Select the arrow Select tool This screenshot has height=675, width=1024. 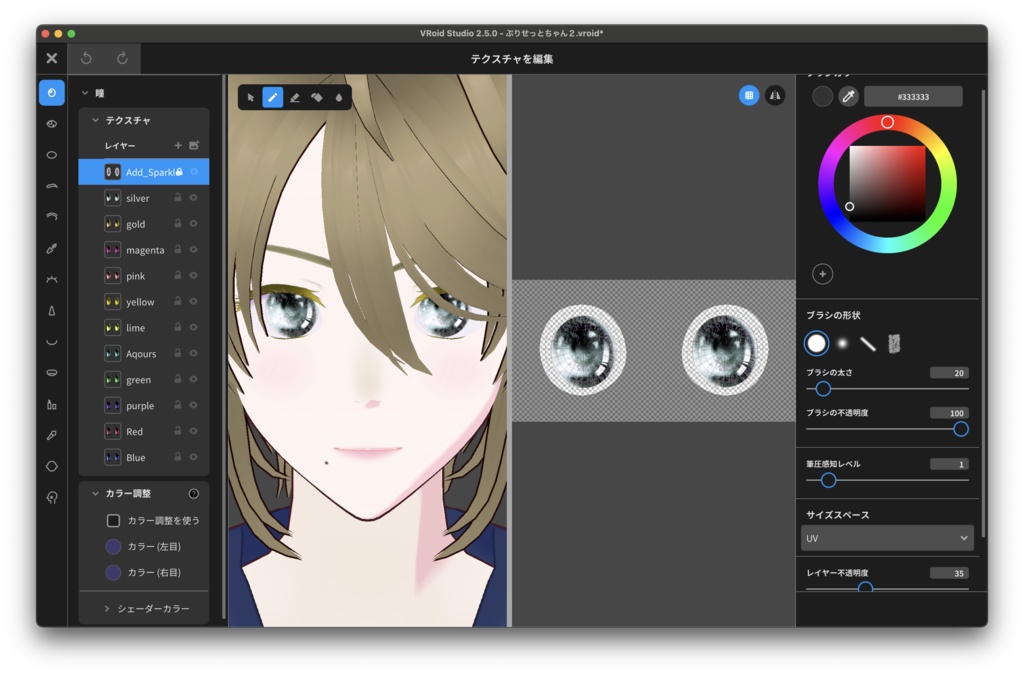pyautogui.click(x=252, y=98)
